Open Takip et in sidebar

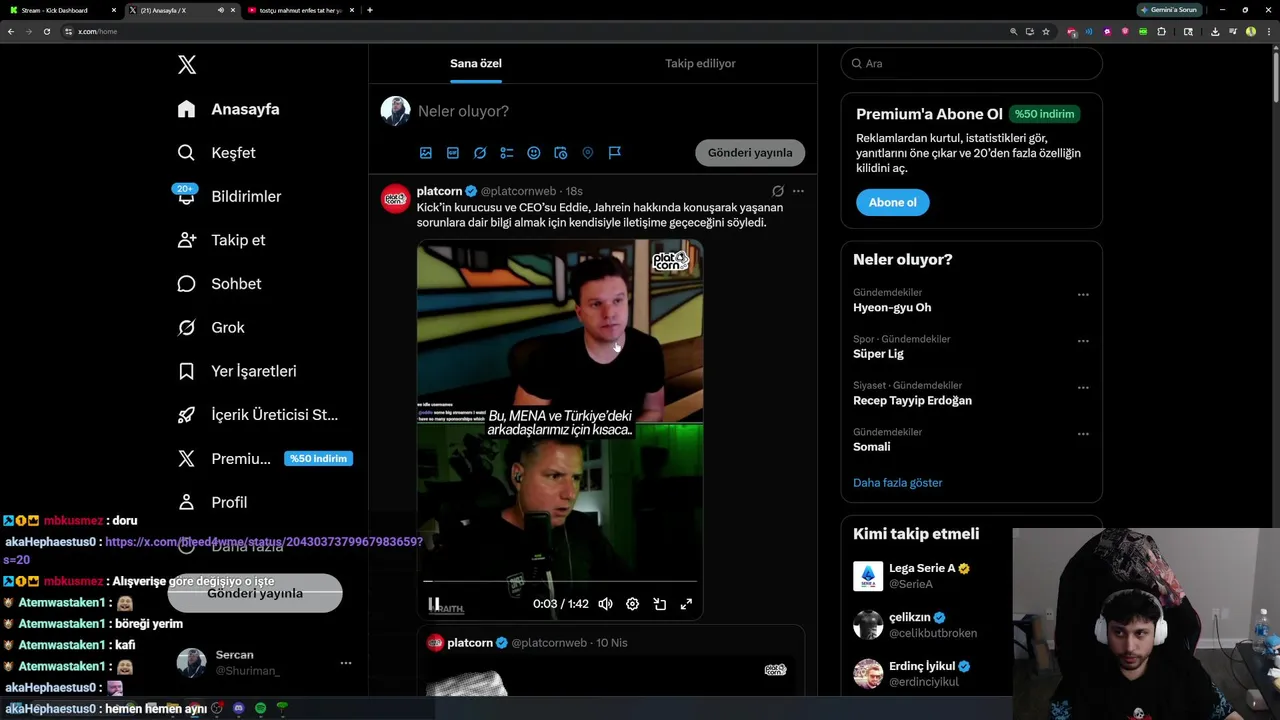221,240
